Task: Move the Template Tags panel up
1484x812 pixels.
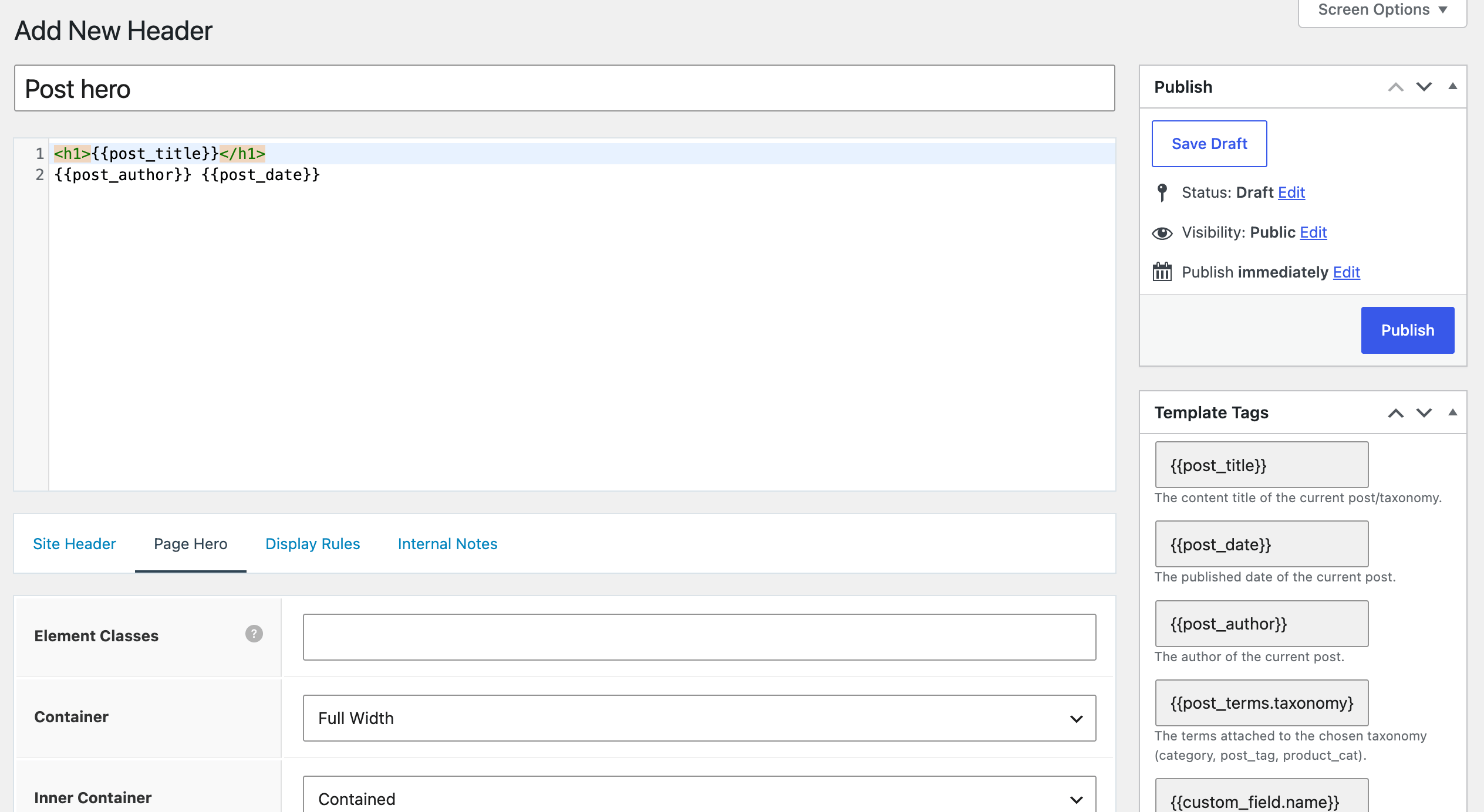Action: [x=1396, y=413]
